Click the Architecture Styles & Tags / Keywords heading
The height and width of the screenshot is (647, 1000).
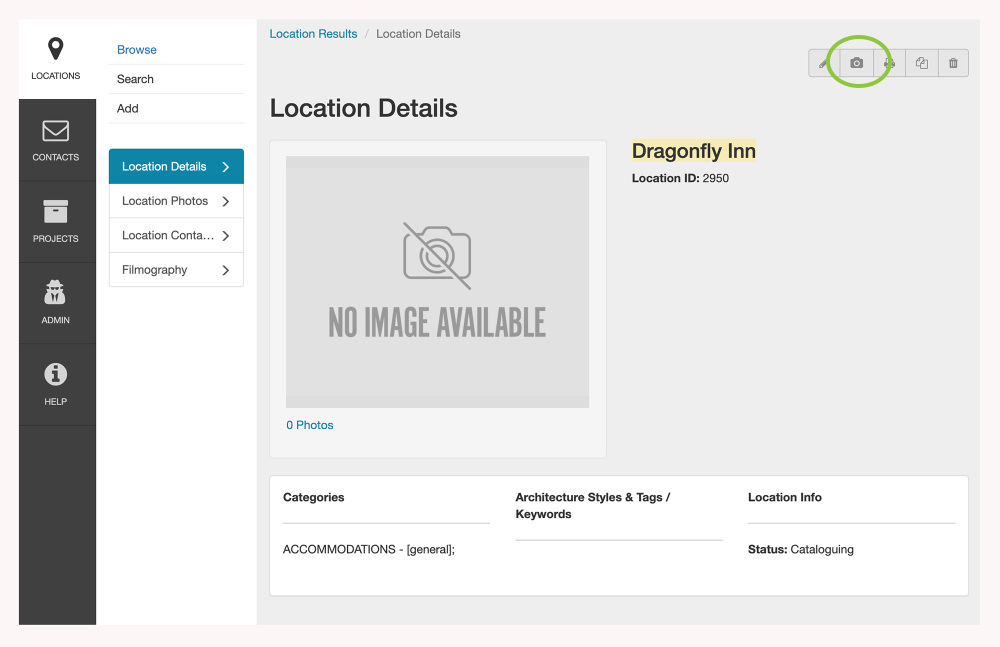point(593,505)
